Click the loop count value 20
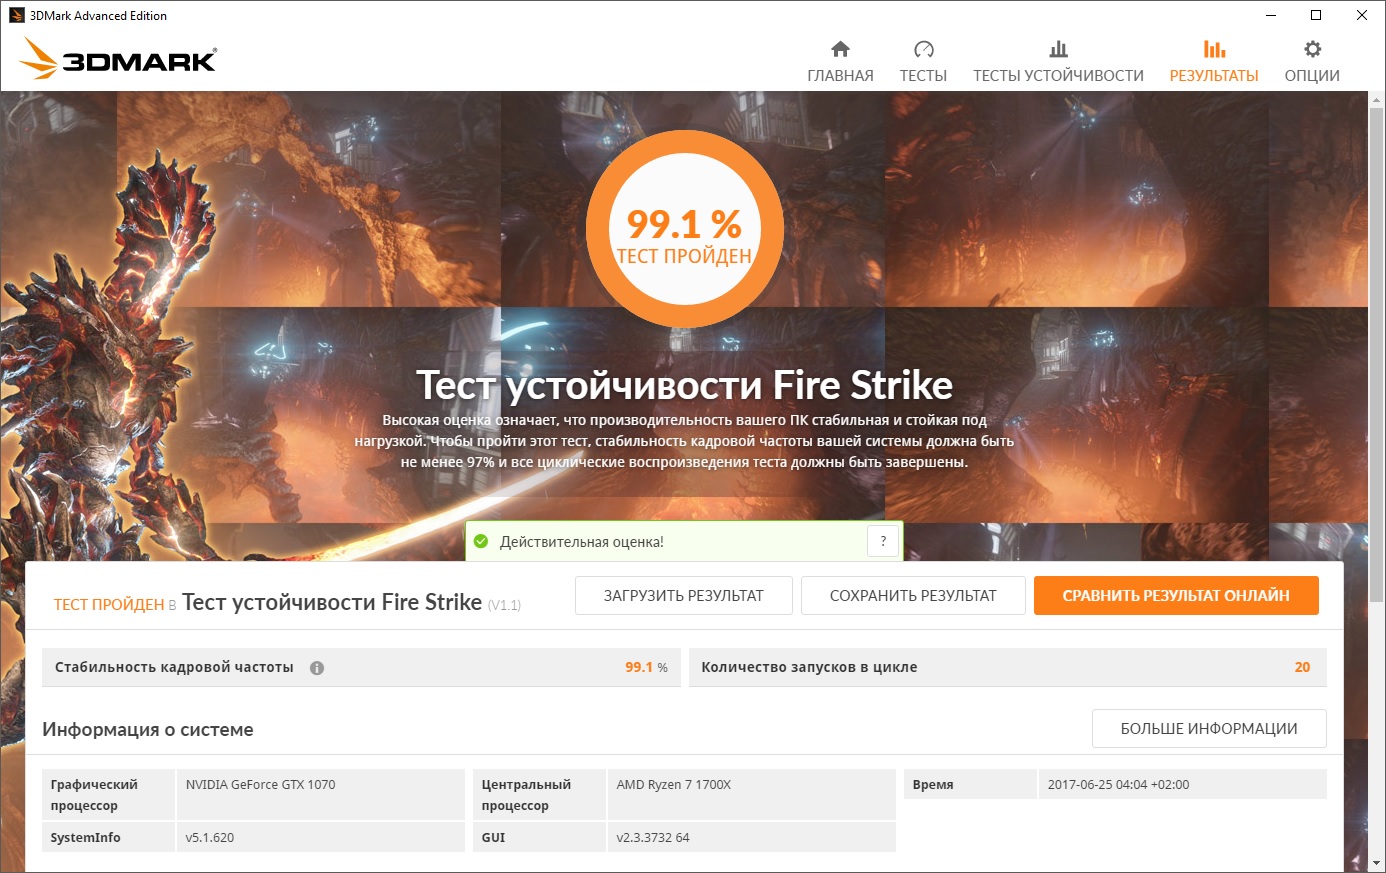 click(1302, 667)
